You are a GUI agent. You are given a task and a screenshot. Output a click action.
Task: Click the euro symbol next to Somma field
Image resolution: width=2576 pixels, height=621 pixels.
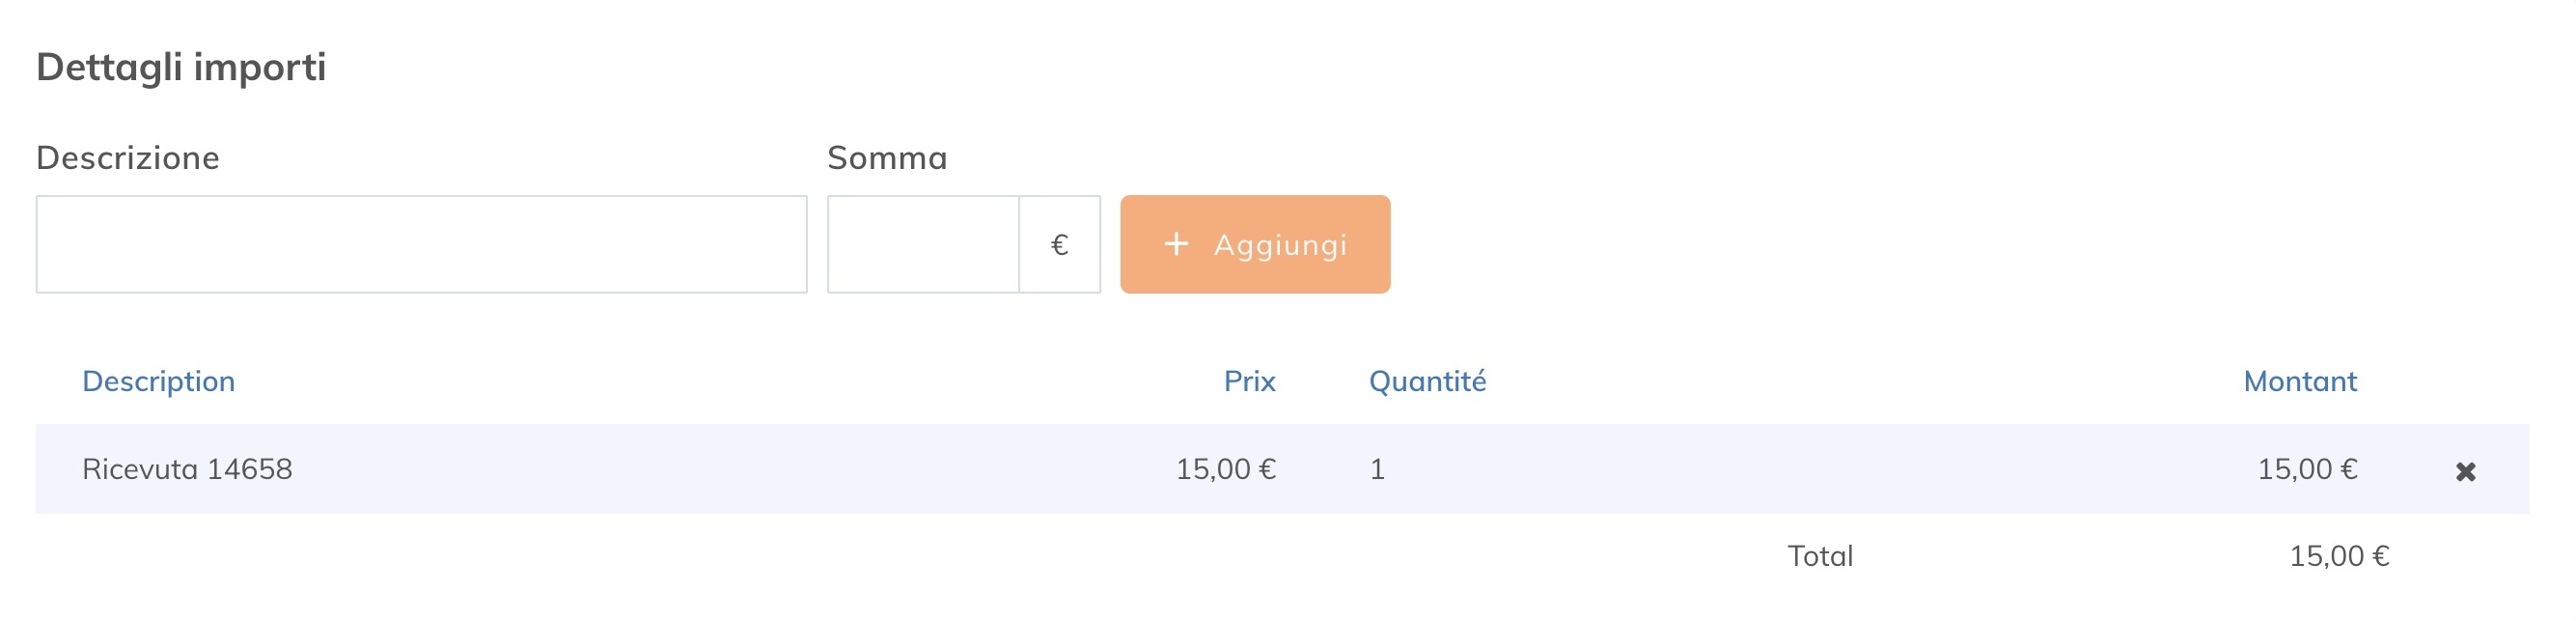click(x=1059, y=243)
